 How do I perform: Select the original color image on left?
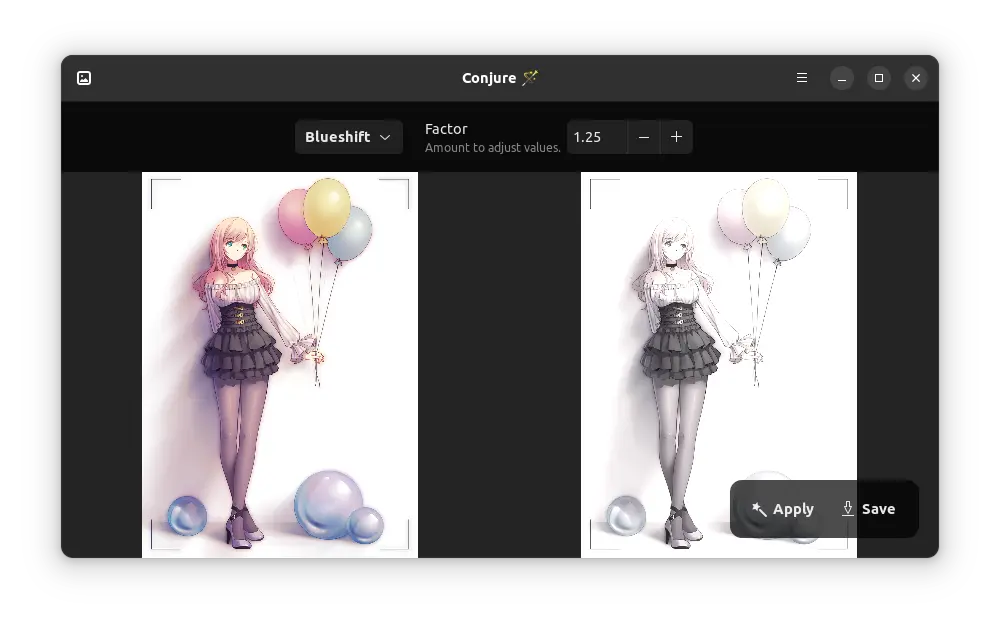click(x=280, y=364)
